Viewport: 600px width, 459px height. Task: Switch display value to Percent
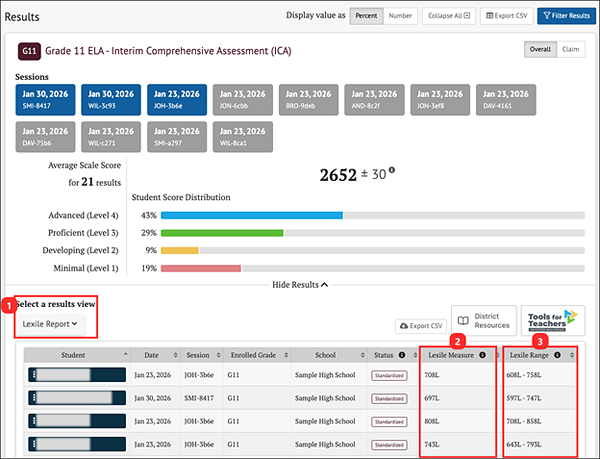(366, 16)
